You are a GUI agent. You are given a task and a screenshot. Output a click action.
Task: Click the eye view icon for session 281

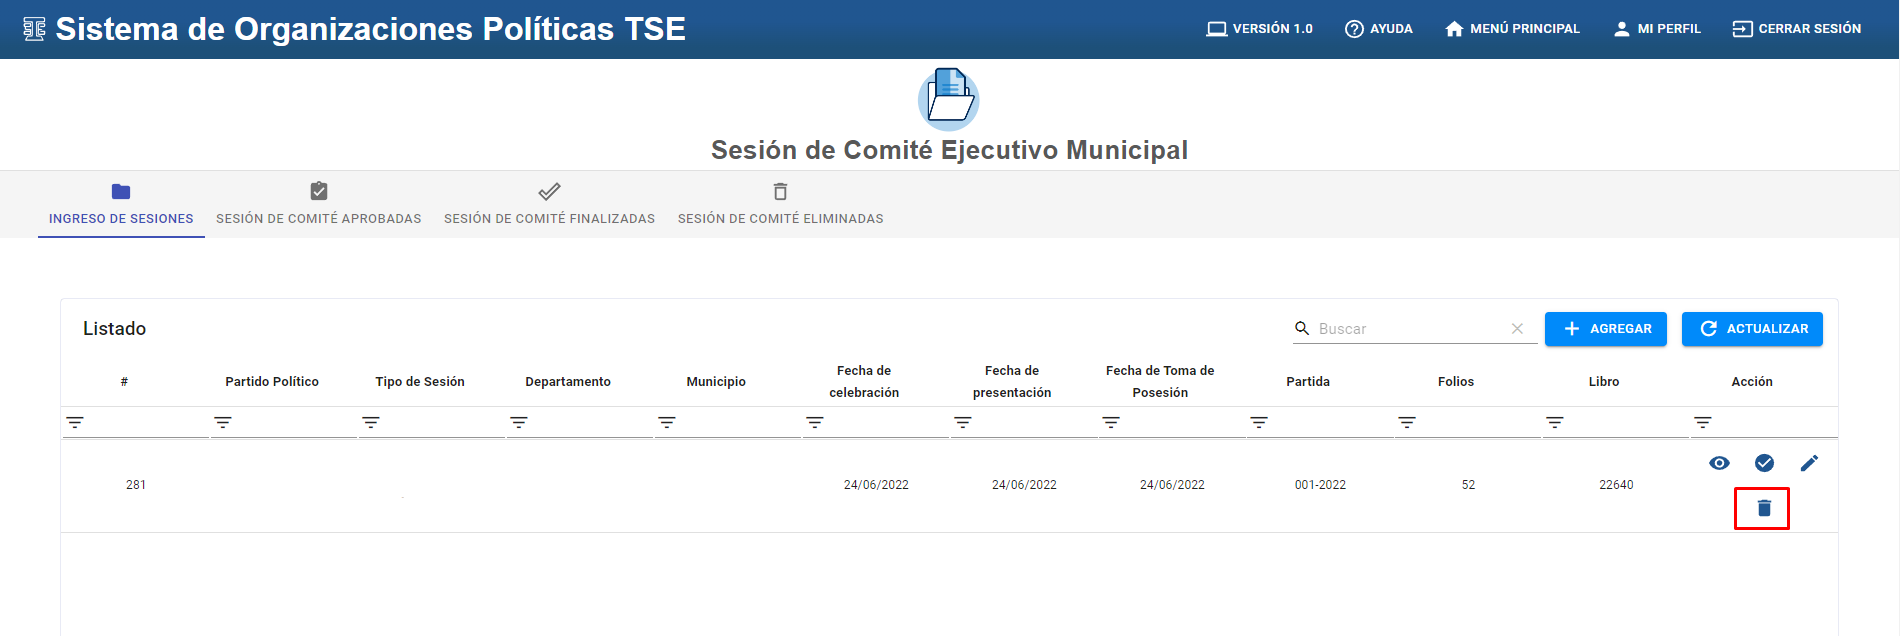coord(1719,463)
